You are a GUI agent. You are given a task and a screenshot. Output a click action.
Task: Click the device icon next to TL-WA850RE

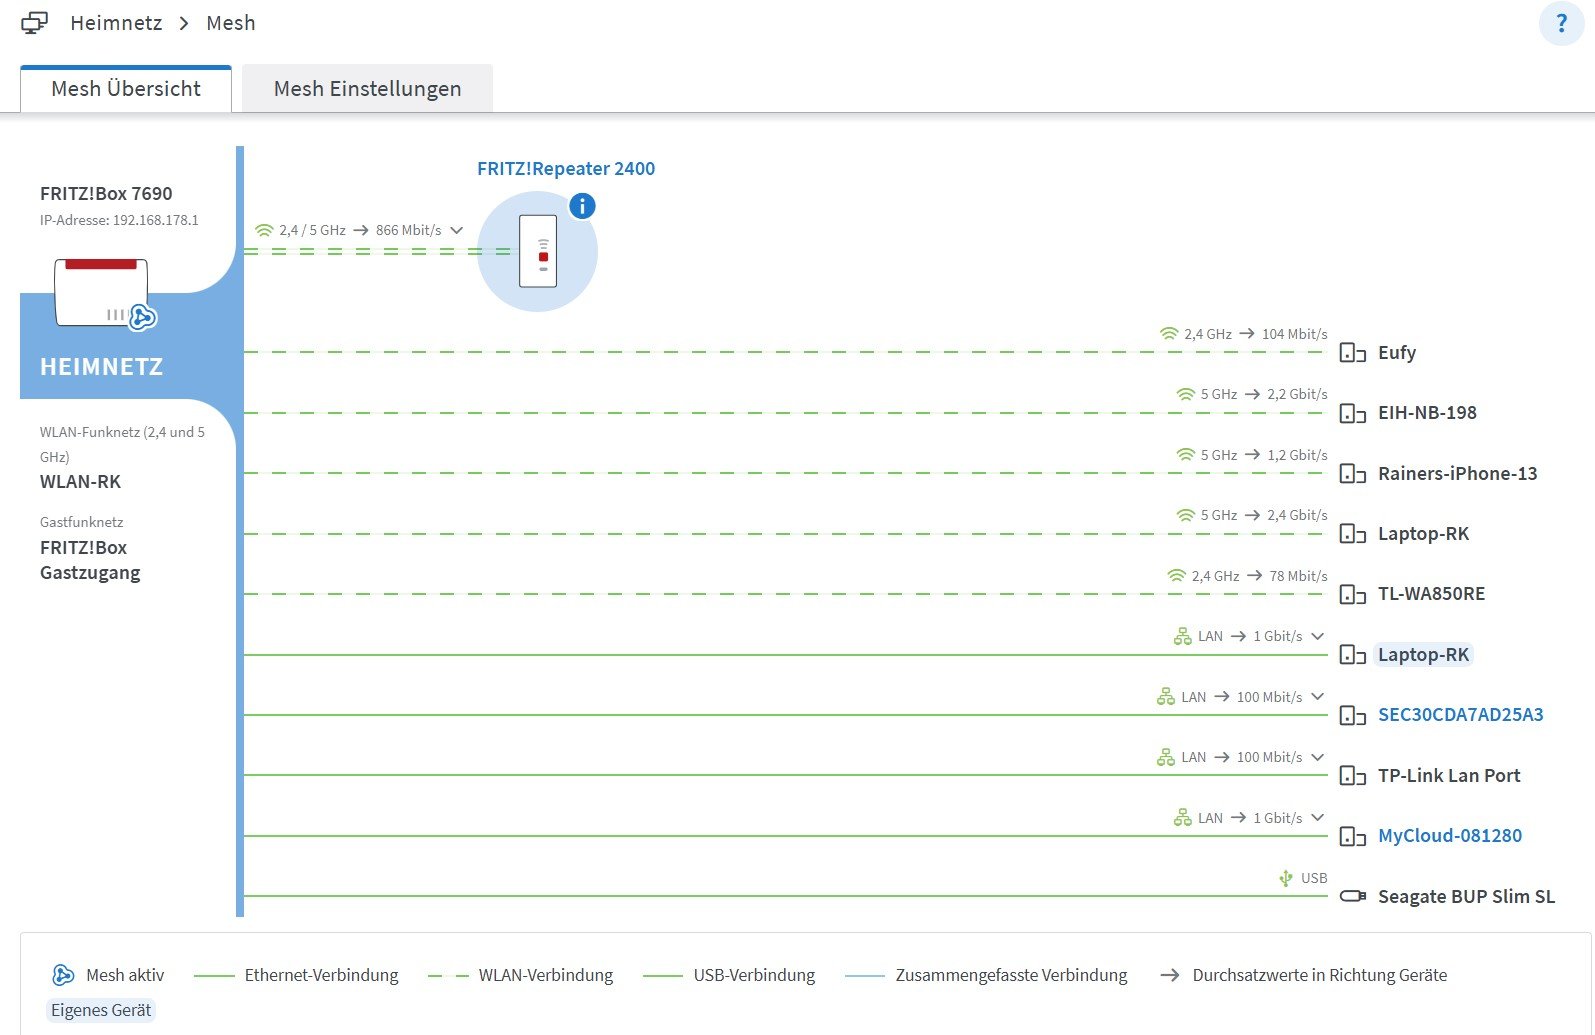[x=1352, y=595]
